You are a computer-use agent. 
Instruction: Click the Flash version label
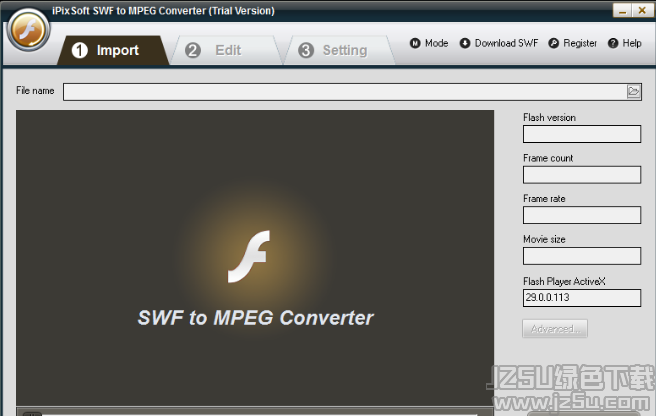549,118
